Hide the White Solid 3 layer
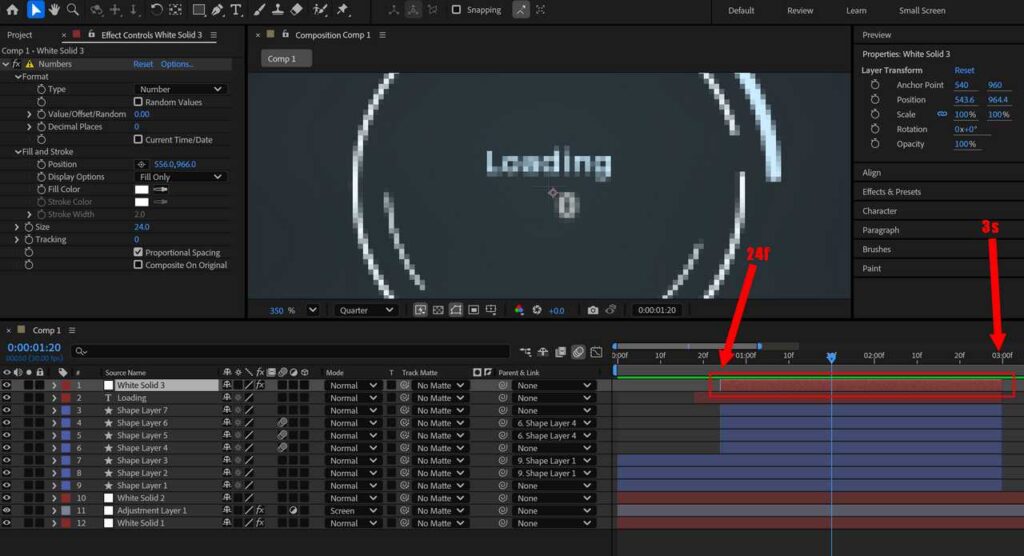The height and width of the screenshot is (556, 1024). click(7, 385)
